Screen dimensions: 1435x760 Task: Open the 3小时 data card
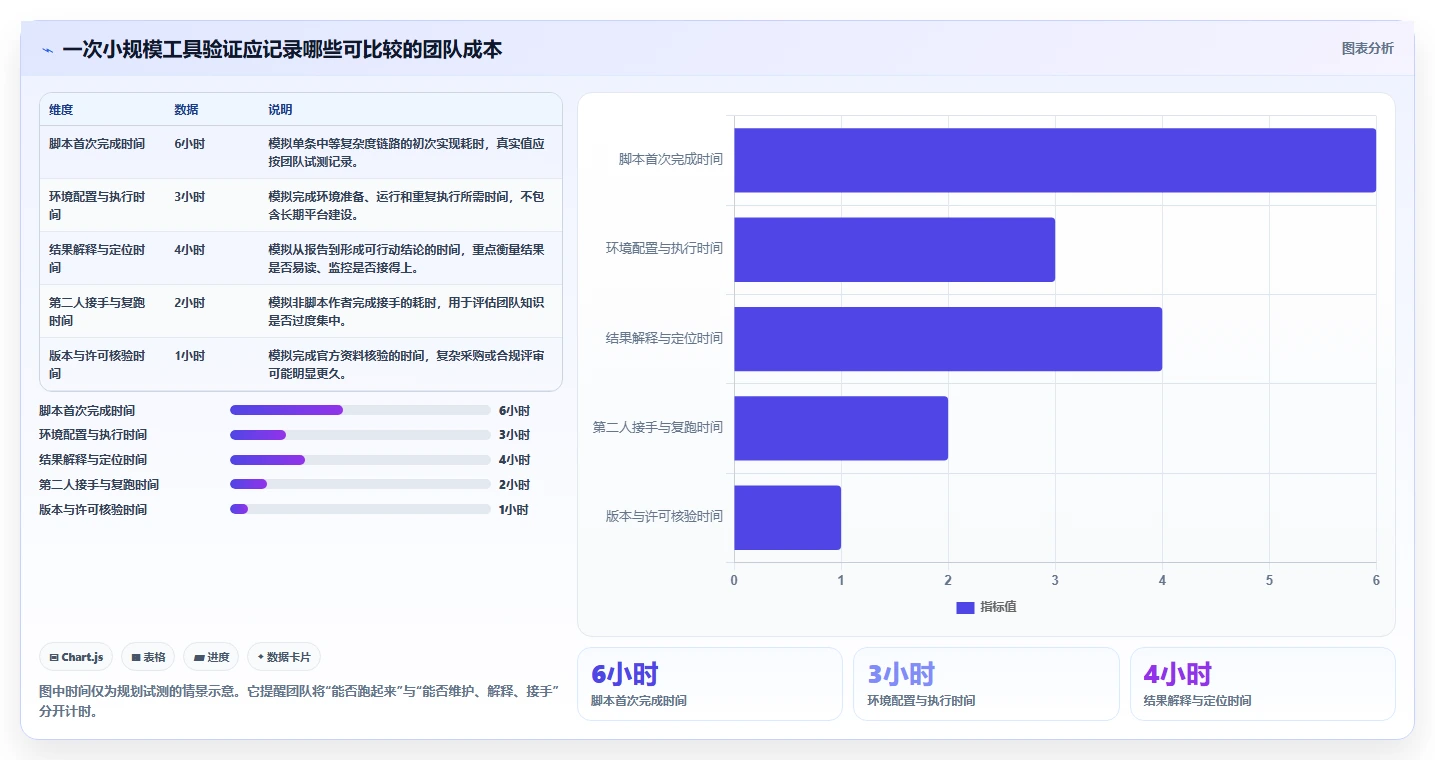pos(986,684)
